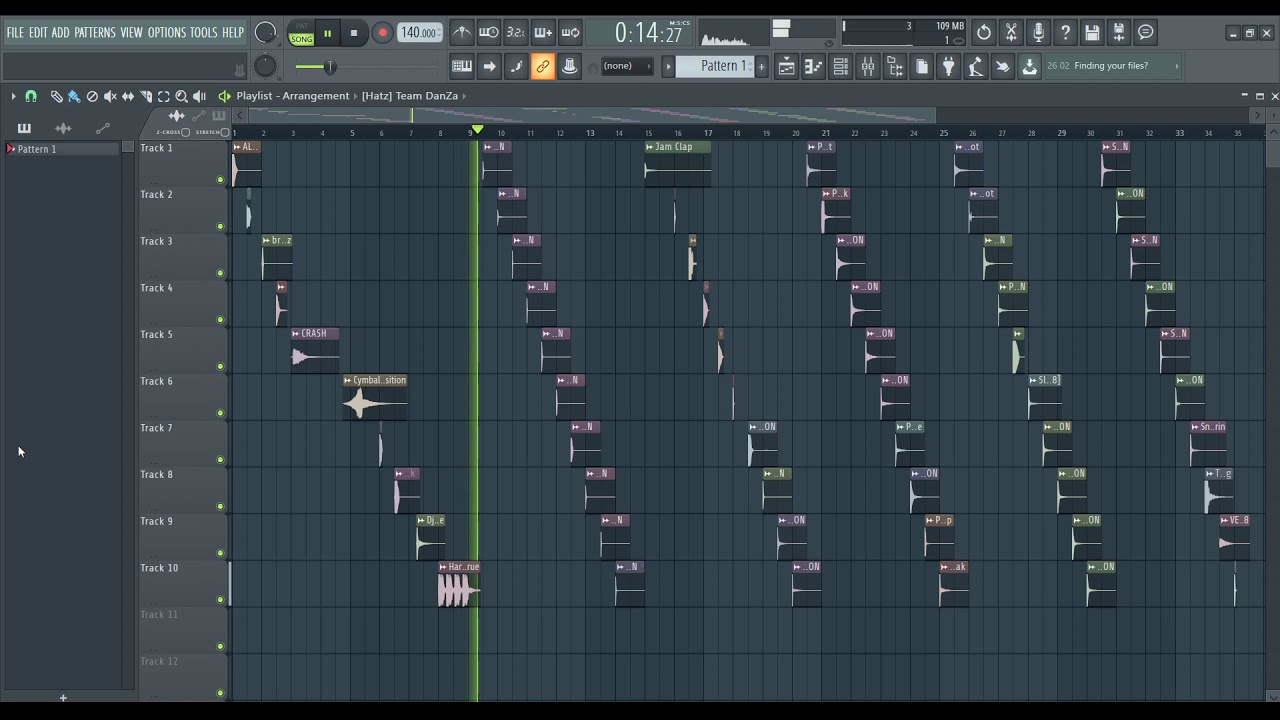Mute Track 8 with its green dot
Screen dimensions: 1280x720
pyautogui.click(x=220, y=506)
